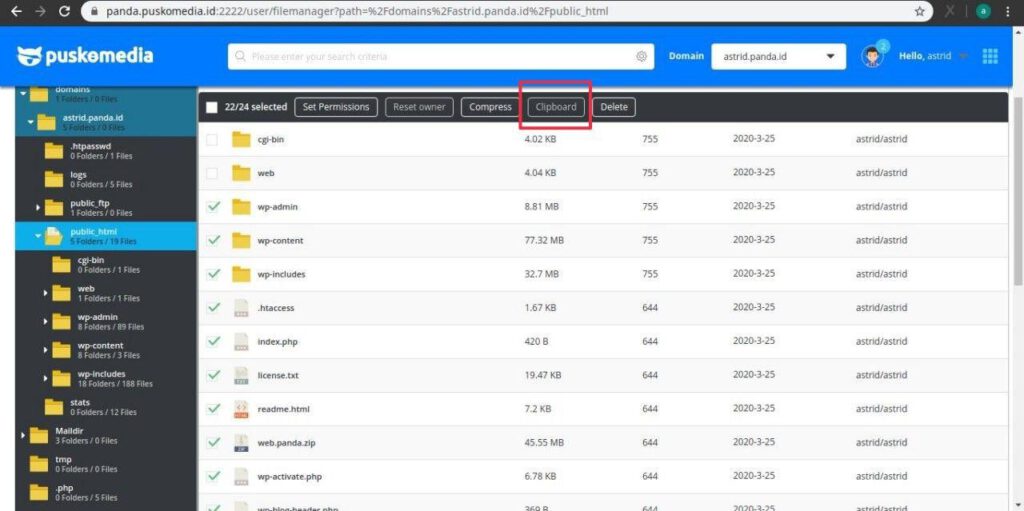Click the browser address bar URL

pyautogui.click(x=358, y=11)
